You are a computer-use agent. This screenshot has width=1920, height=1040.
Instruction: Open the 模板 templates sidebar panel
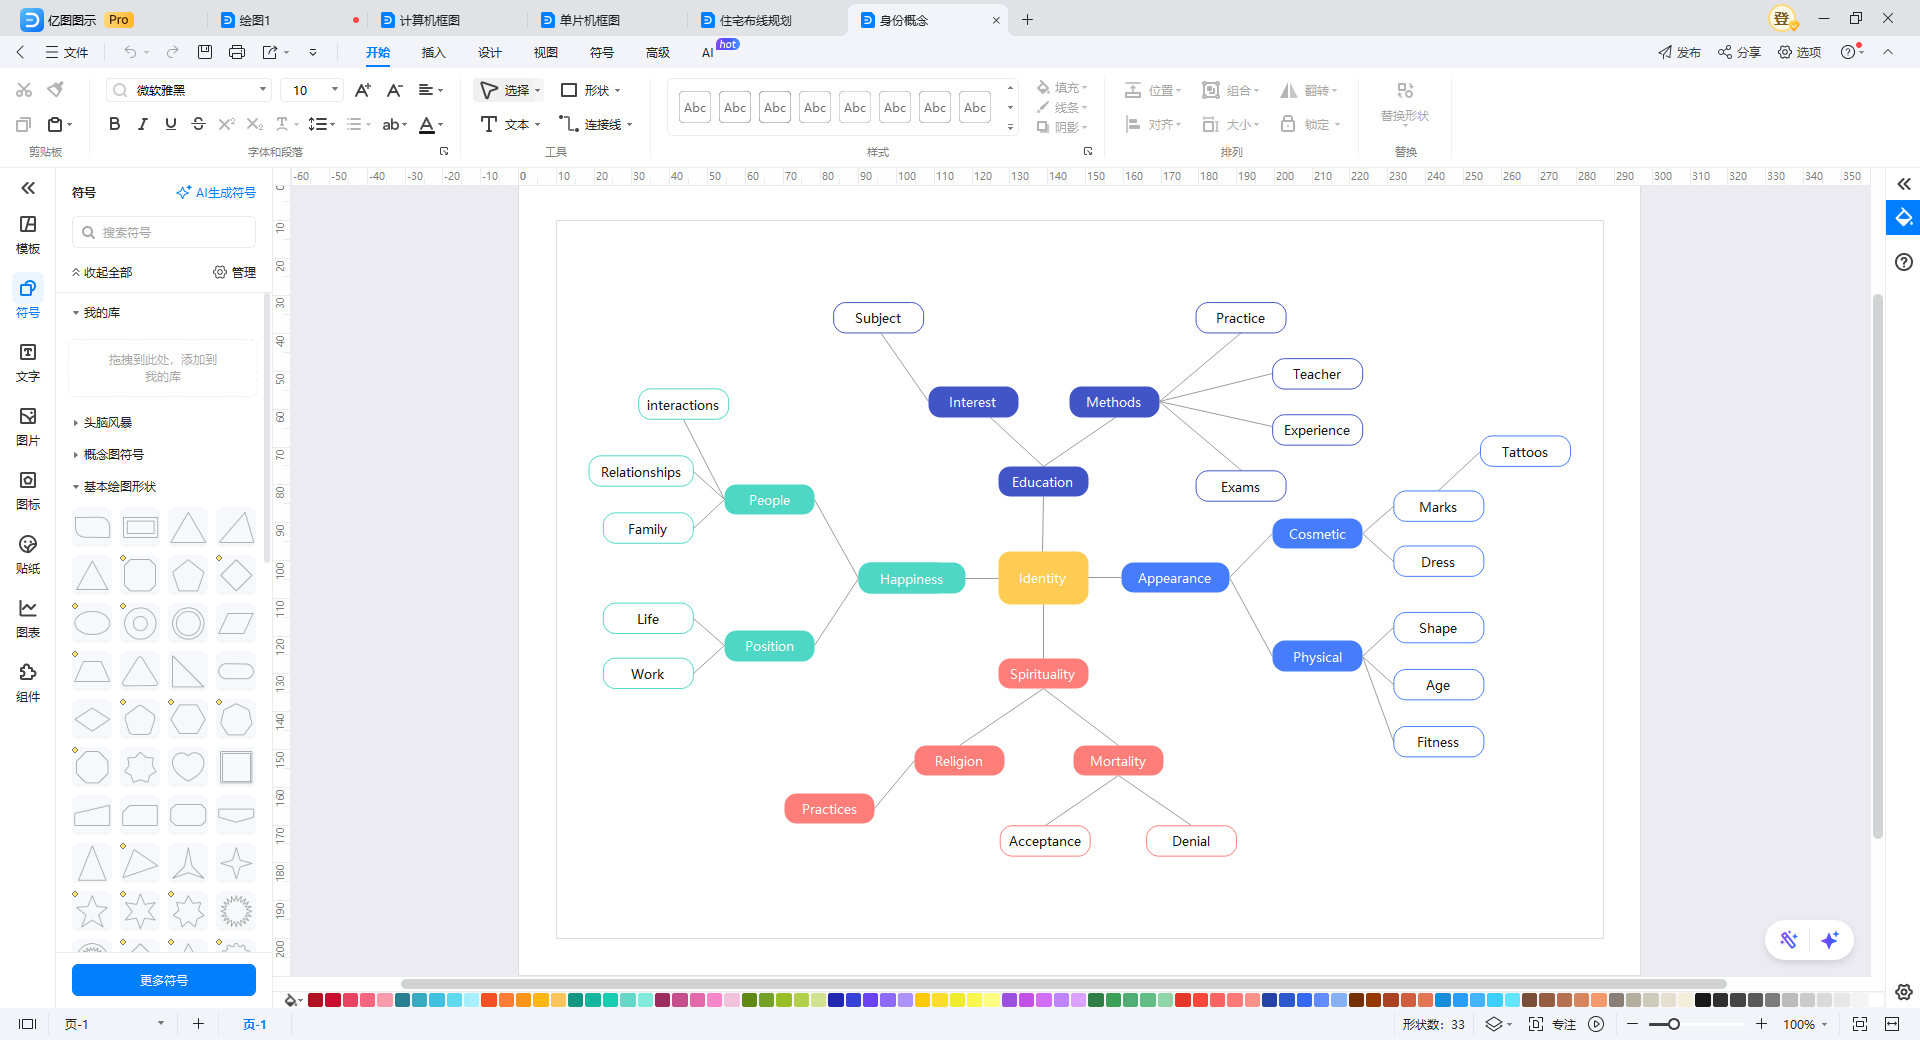pos(28,235)
